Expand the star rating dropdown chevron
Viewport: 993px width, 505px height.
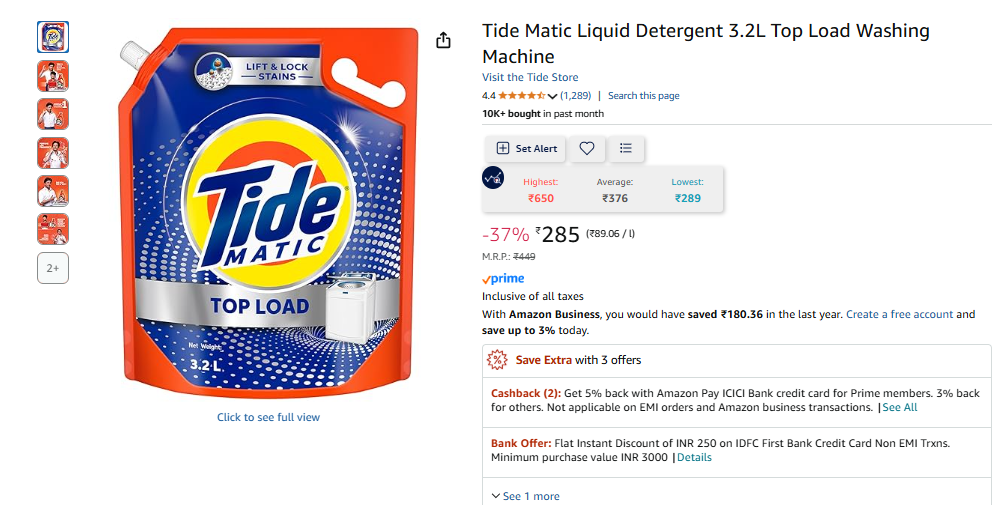coord(552,96)
